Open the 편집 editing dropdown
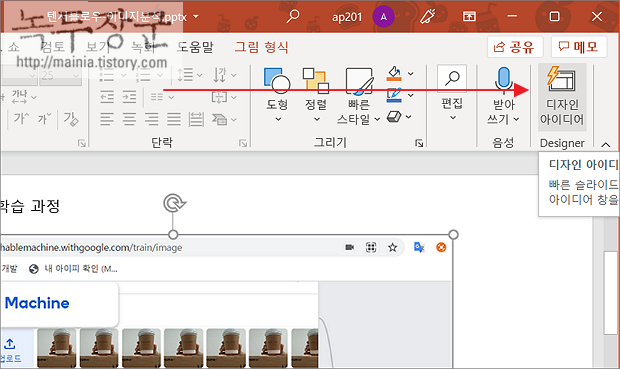Image resolution: width=620 pixels, height=369 pixels. coord(452,94)
